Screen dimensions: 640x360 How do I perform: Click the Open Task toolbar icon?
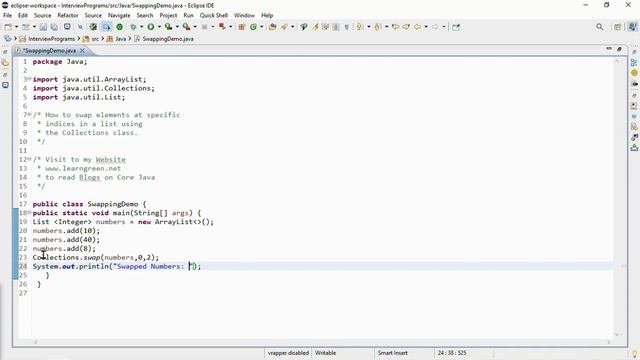click(x=284, y=27)
